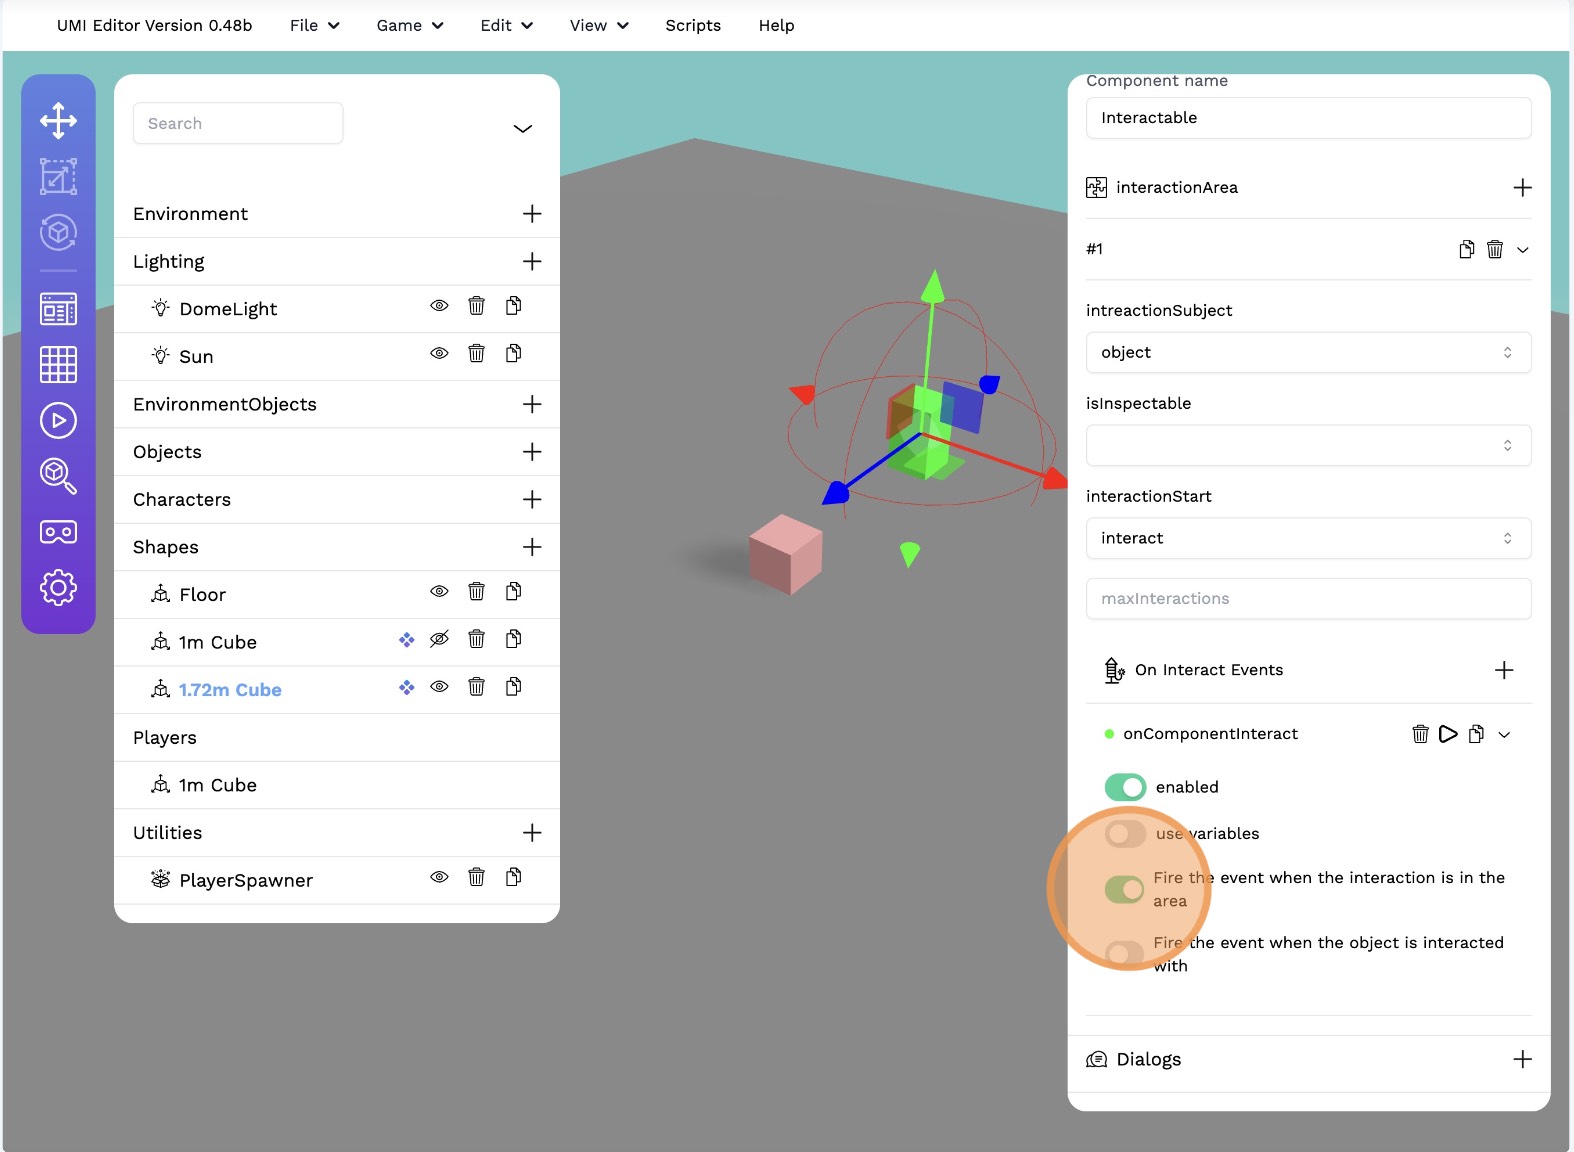Open the File menu

tap(314, 25)
